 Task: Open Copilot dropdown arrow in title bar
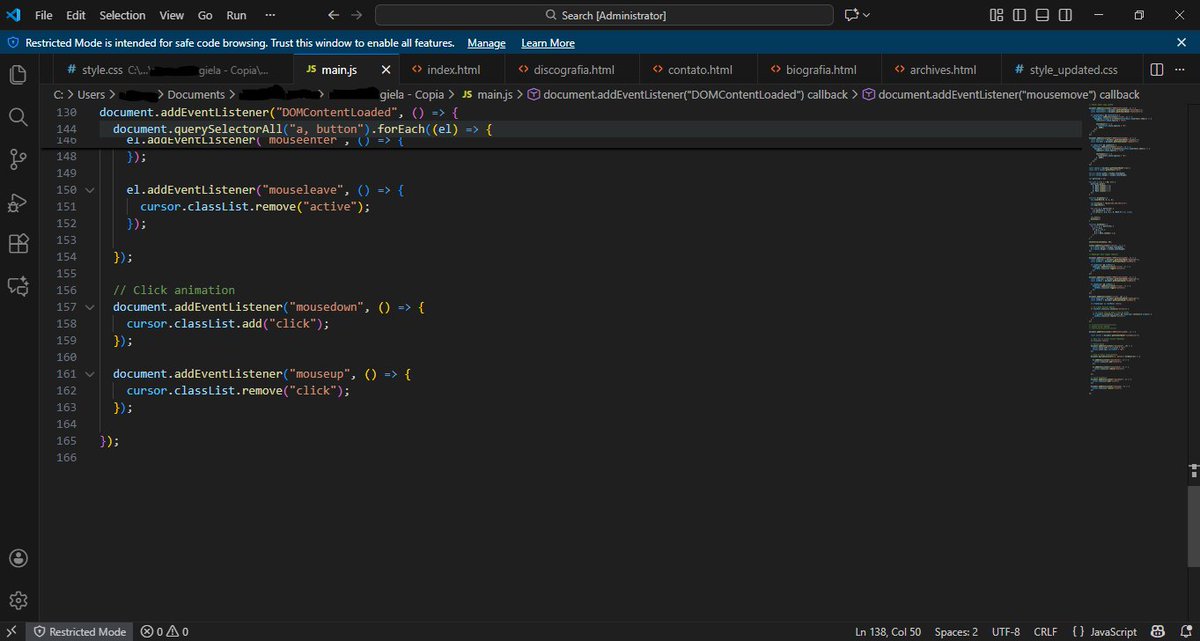pos(866,15)
